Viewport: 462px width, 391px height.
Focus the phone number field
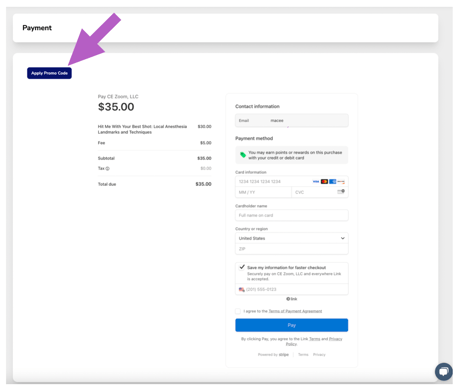pyautogui.click(x=292, y=289)
